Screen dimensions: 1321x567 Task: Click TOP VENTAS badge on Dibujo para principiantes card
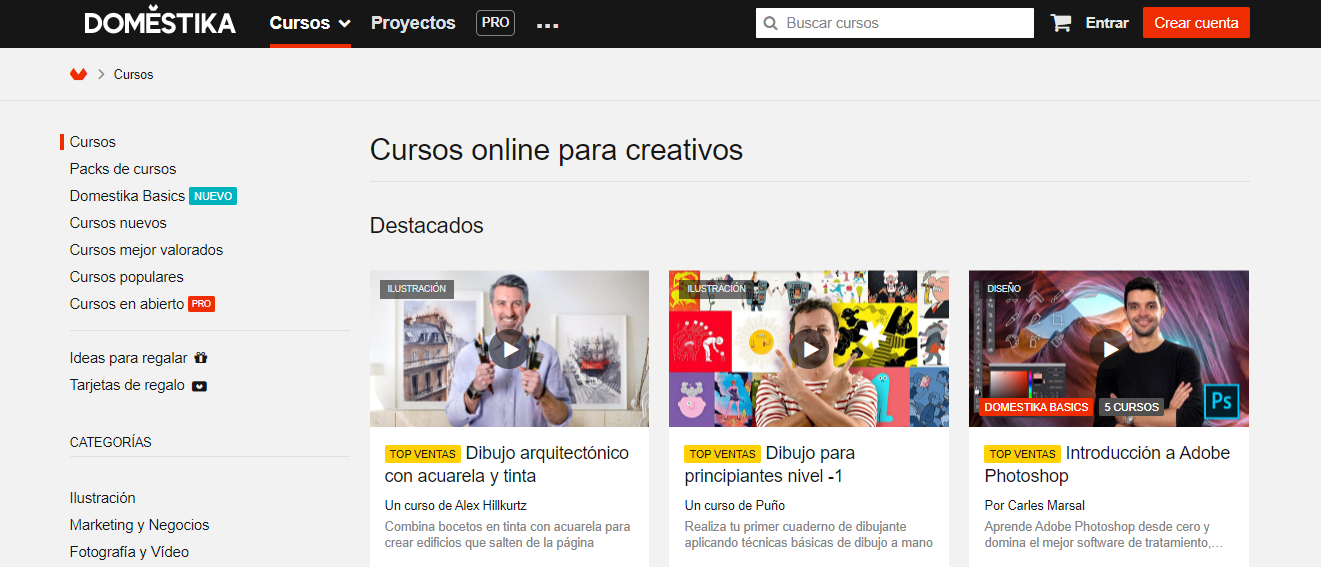pyautogui.click(x=723, y=454)
